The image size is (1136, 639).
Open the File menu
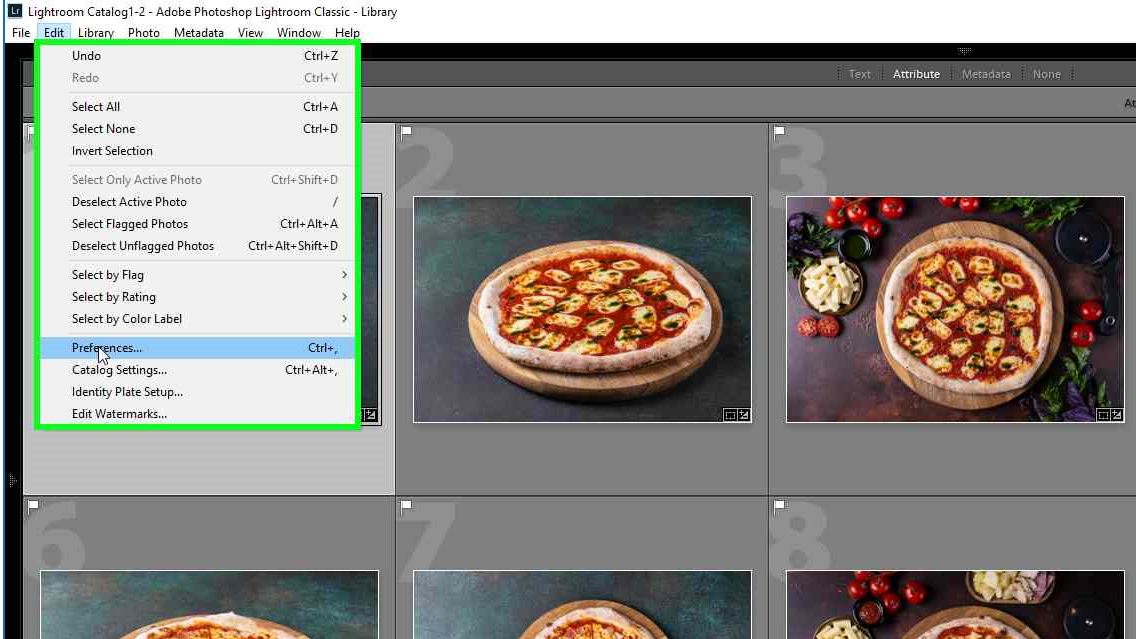click(21, 33)
